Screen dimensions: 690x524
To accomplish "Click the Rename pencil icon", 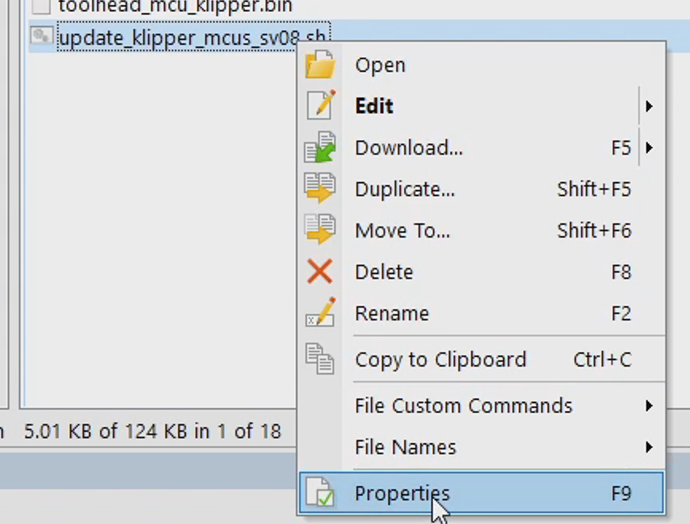I will [x=320, y=313].
